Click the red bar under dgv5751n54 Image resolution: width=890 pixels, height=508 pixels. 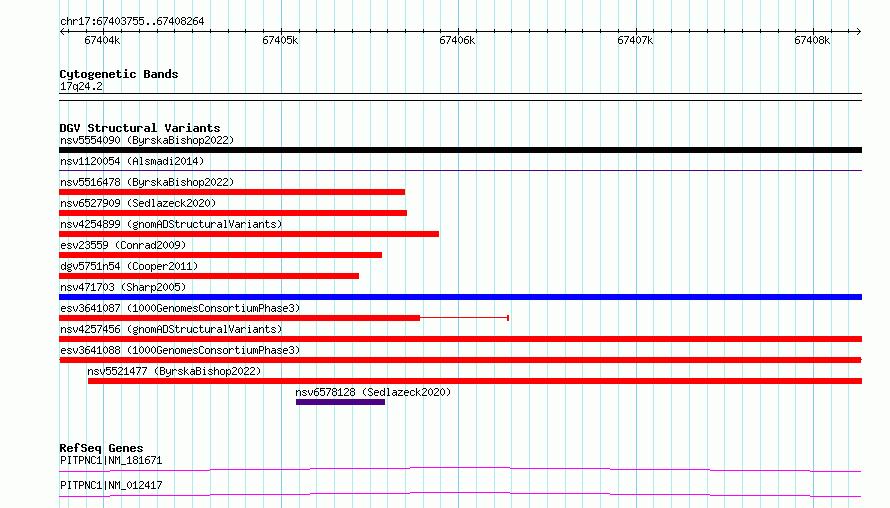[209, 276]
